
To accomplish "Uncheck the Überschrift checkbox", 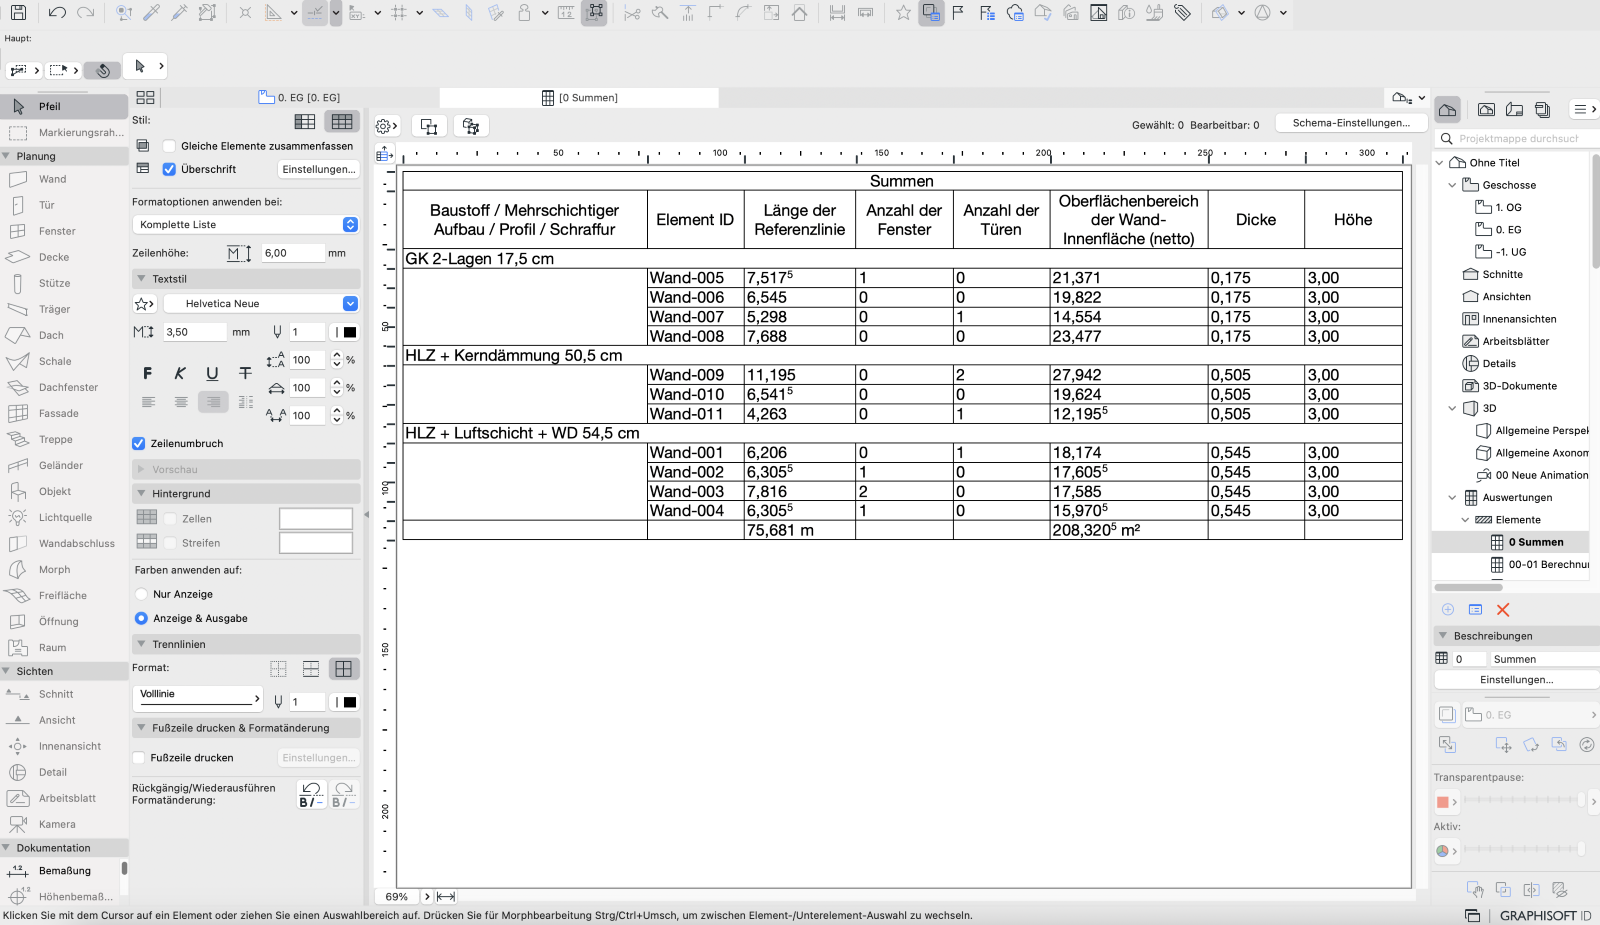I will click(169, 169).
